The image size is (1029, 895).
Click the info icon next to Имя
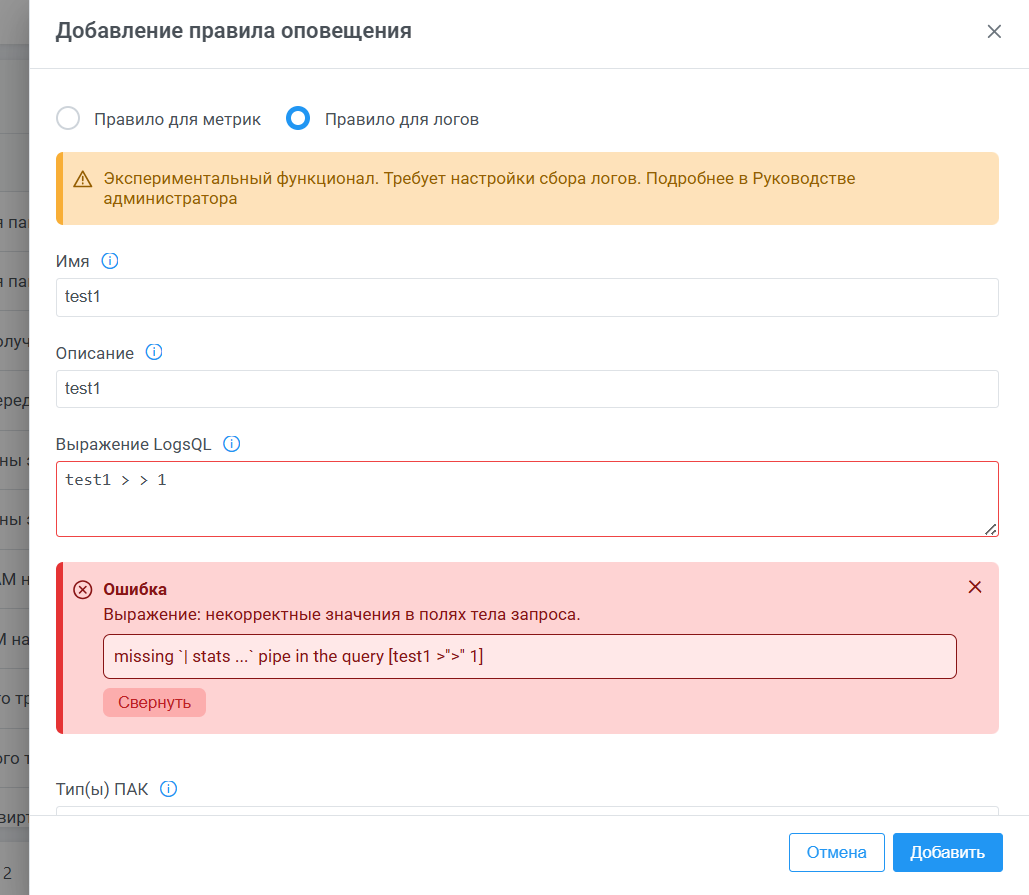(110, 261)
